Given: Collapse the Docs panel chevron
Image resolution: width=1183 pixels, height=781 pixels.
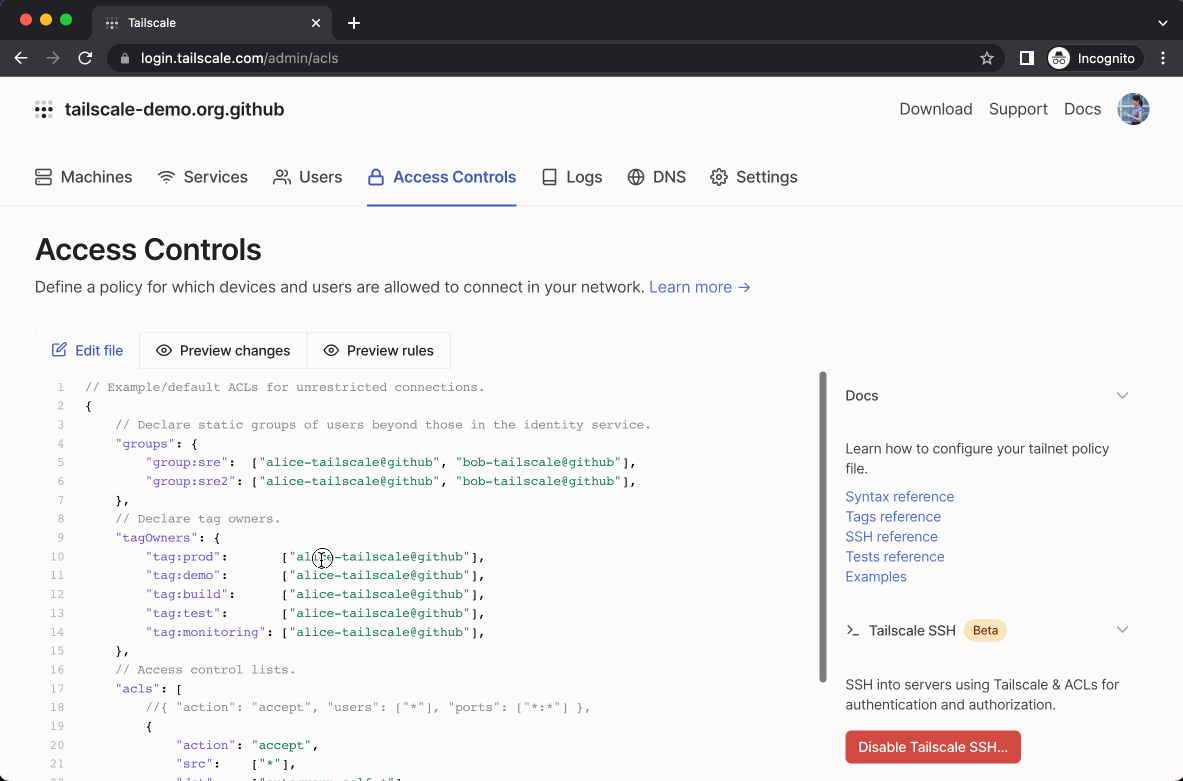Looking at the screenshot, I should tap(1122, 396).
